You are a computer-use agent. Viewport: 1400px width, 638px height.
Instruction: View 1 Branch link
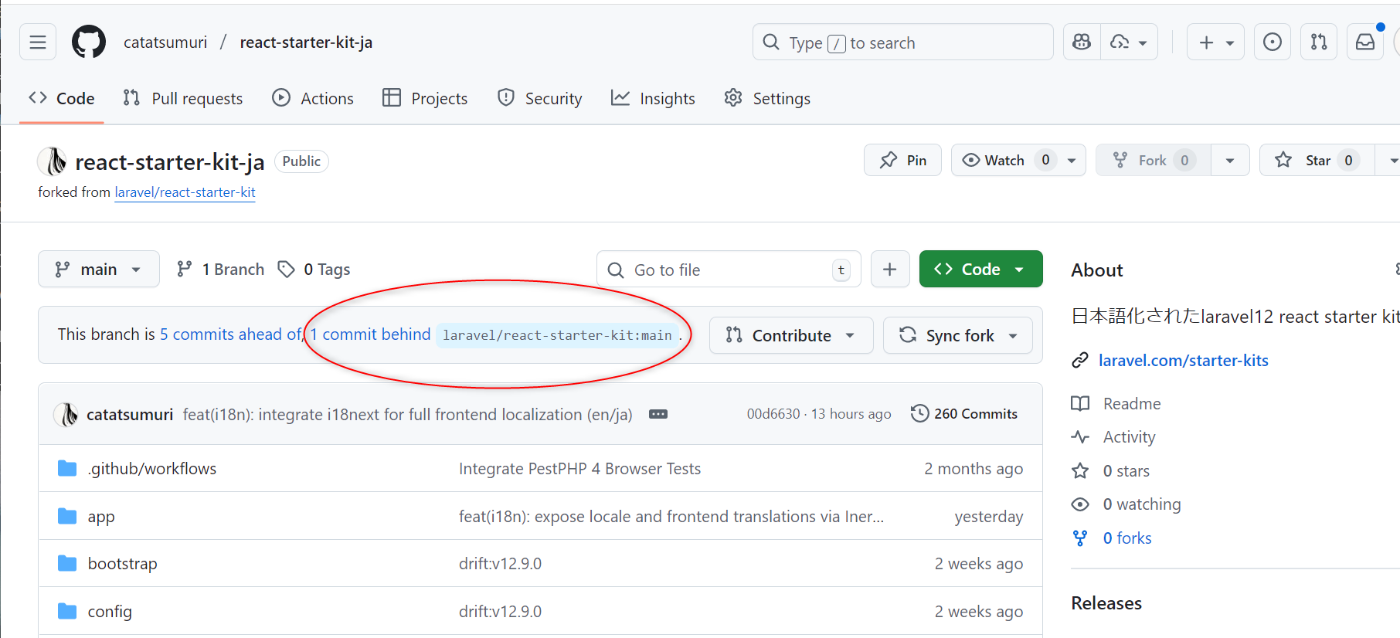(x=220, y=269)
